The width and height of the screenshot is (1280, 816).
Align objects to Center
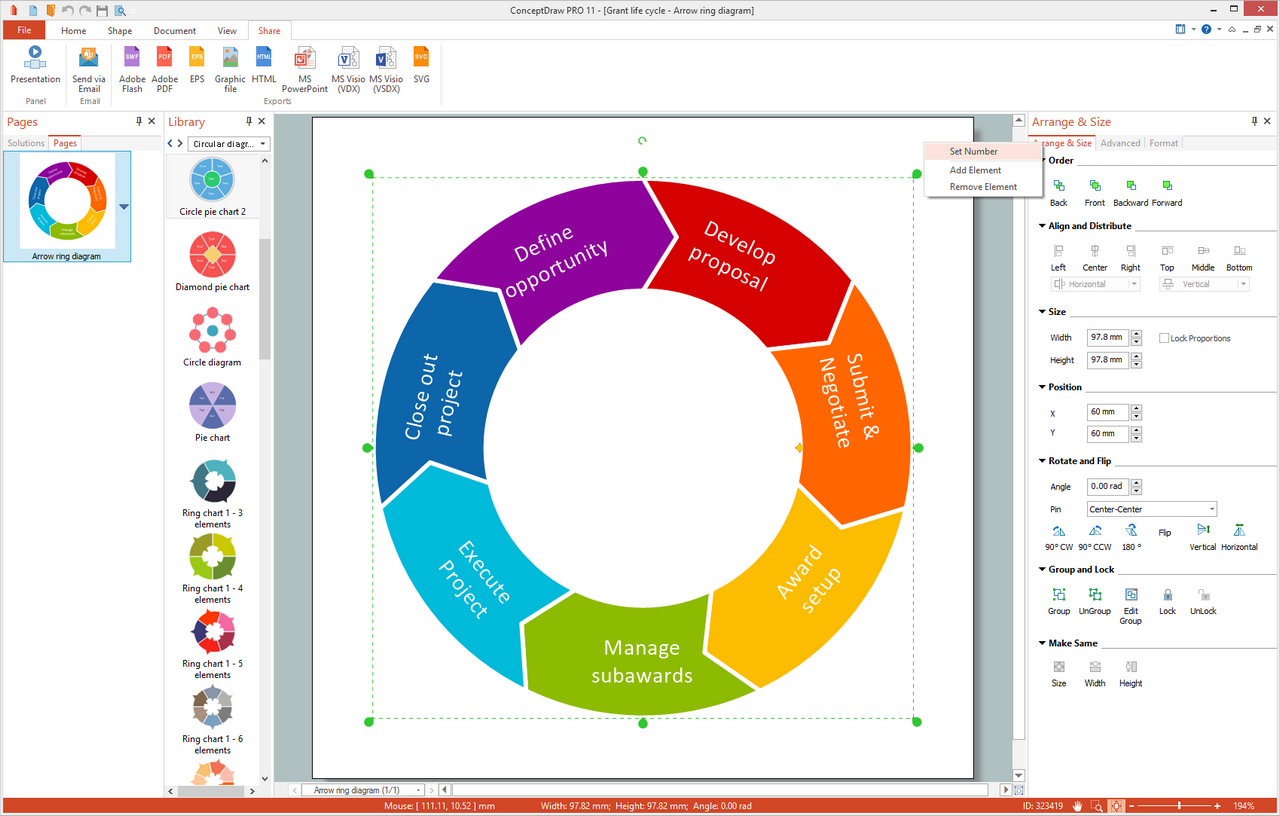pos(1095,257)
